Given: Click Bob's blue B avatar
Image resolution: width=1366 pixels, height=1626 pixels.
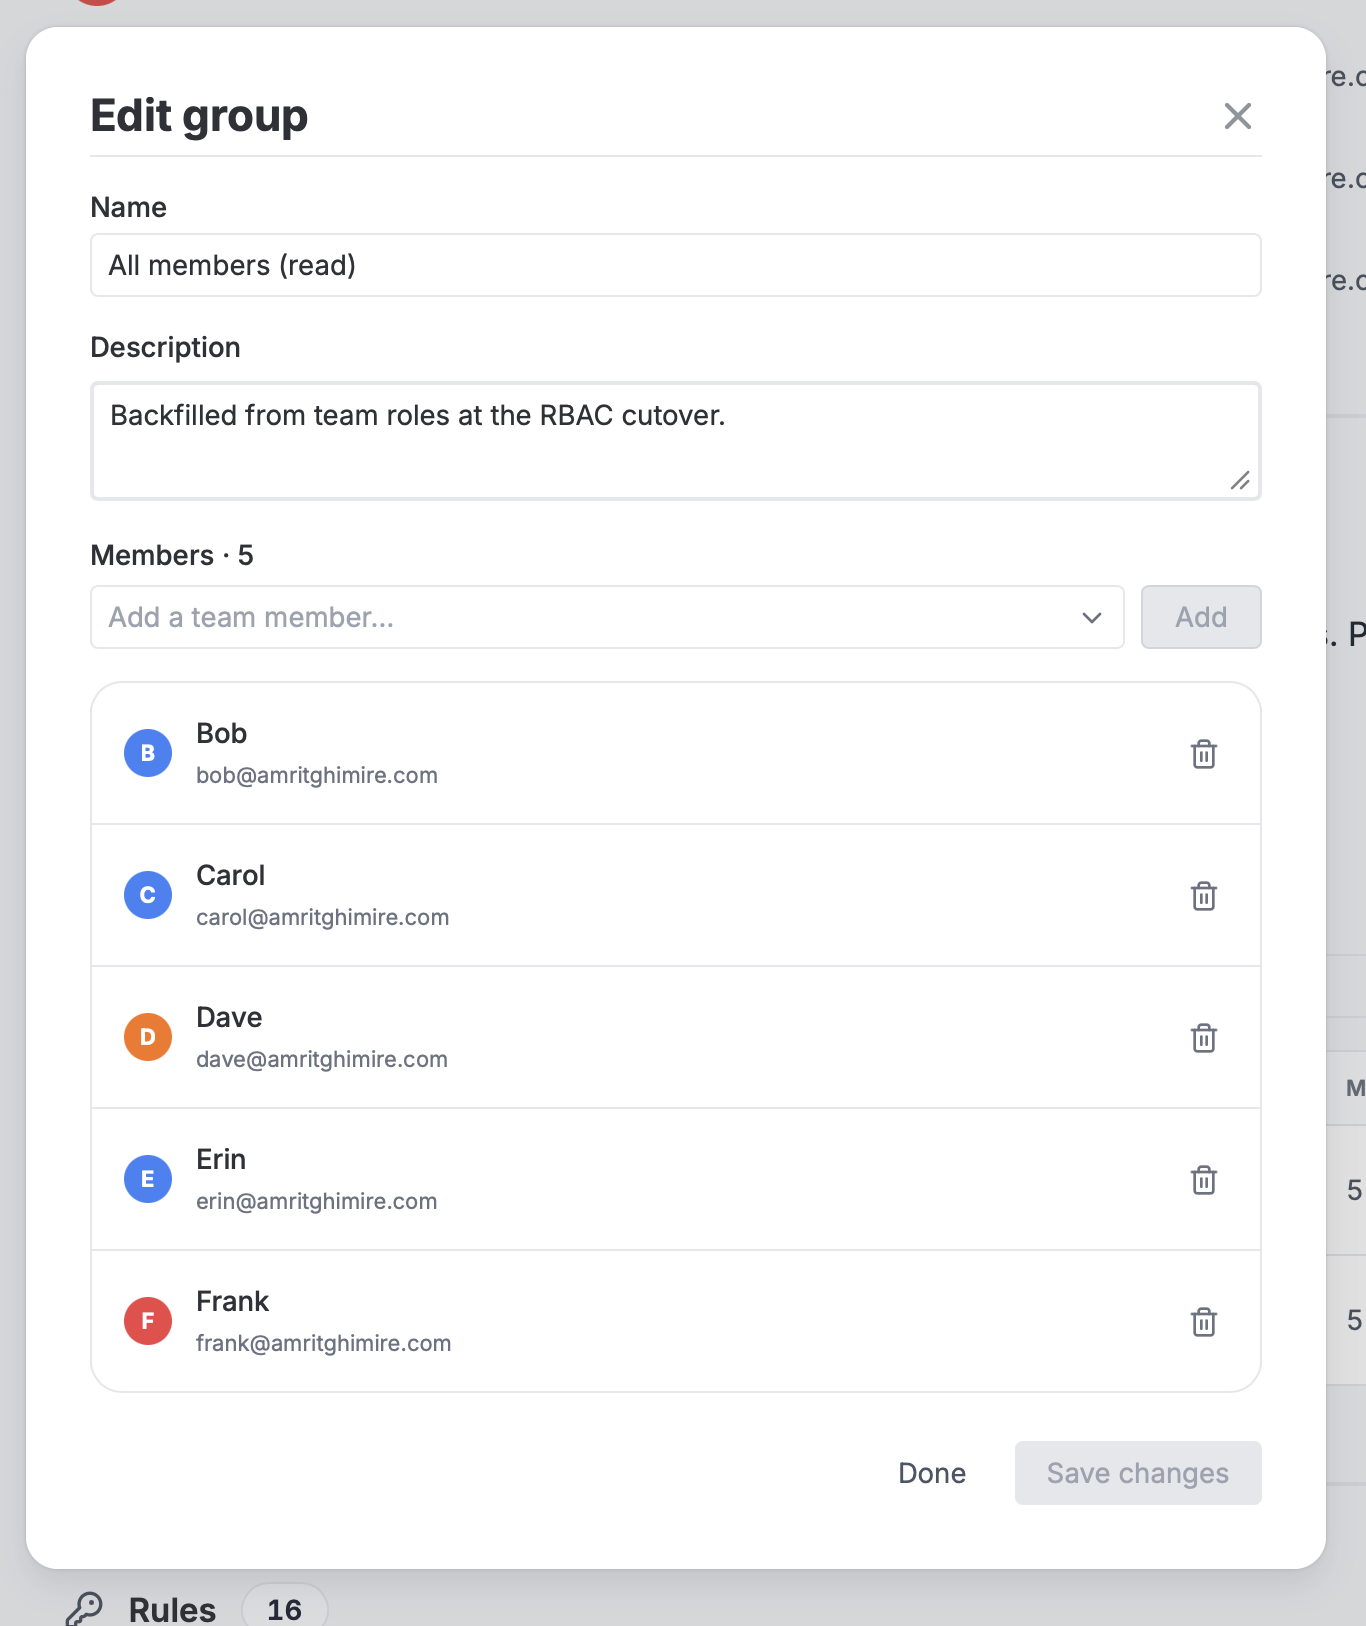Looking at the screenshot, I should point(148,753).
